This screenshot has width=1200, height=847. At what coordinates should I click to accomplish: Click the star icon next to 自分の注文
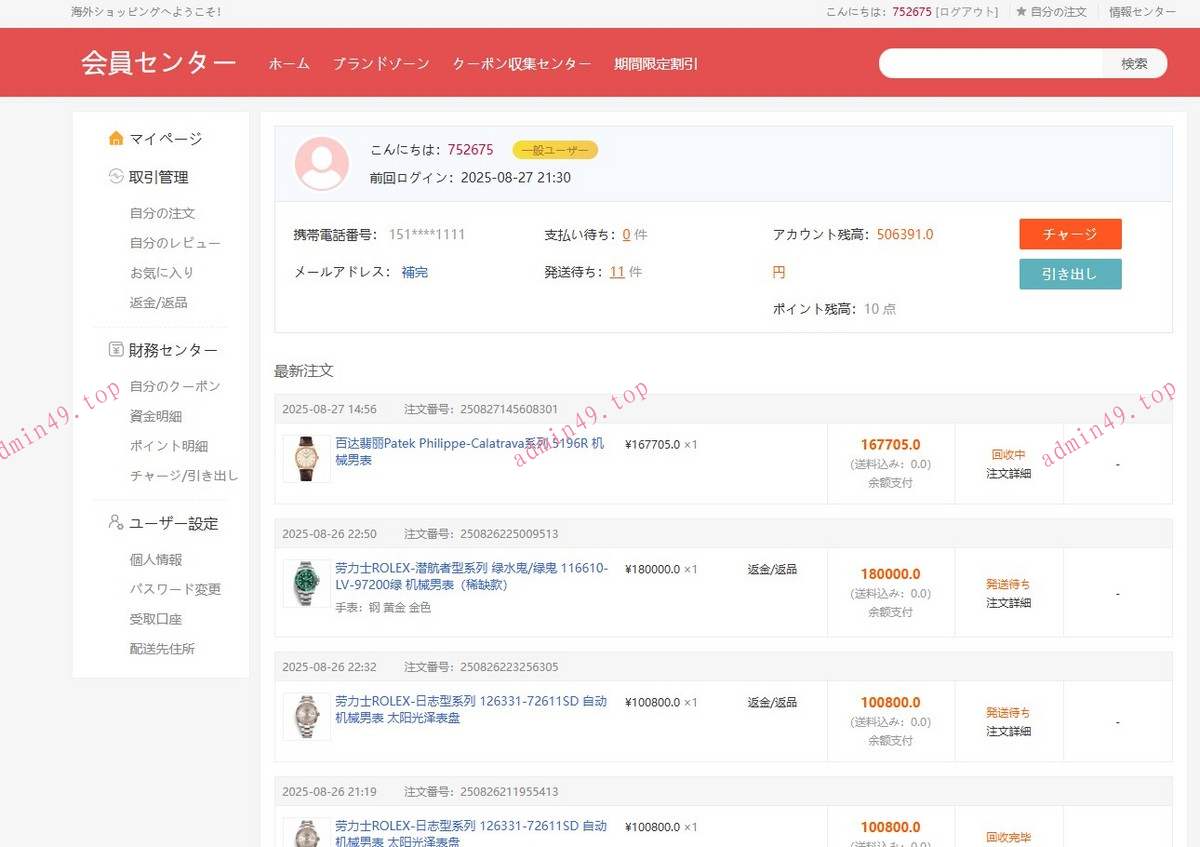tap(1021, 12)
